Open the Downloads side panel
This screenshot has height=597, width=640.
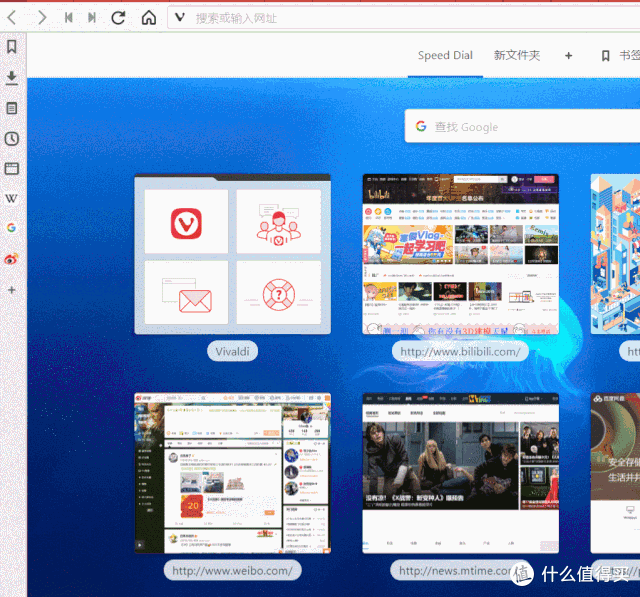(x=12, y=78)
